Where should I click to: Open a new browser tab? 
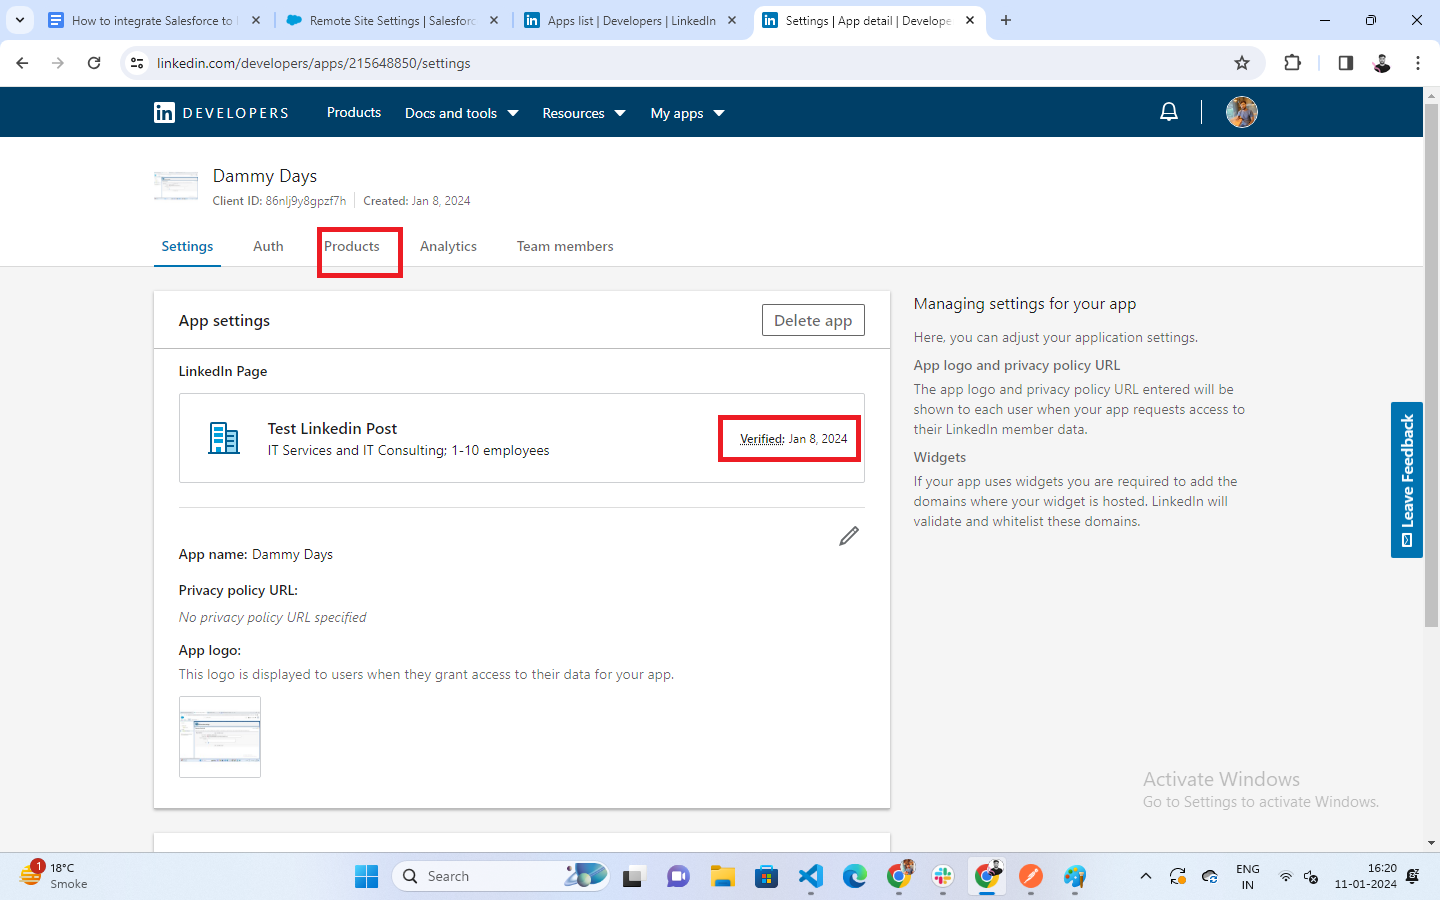click(x=1006, y=20)
